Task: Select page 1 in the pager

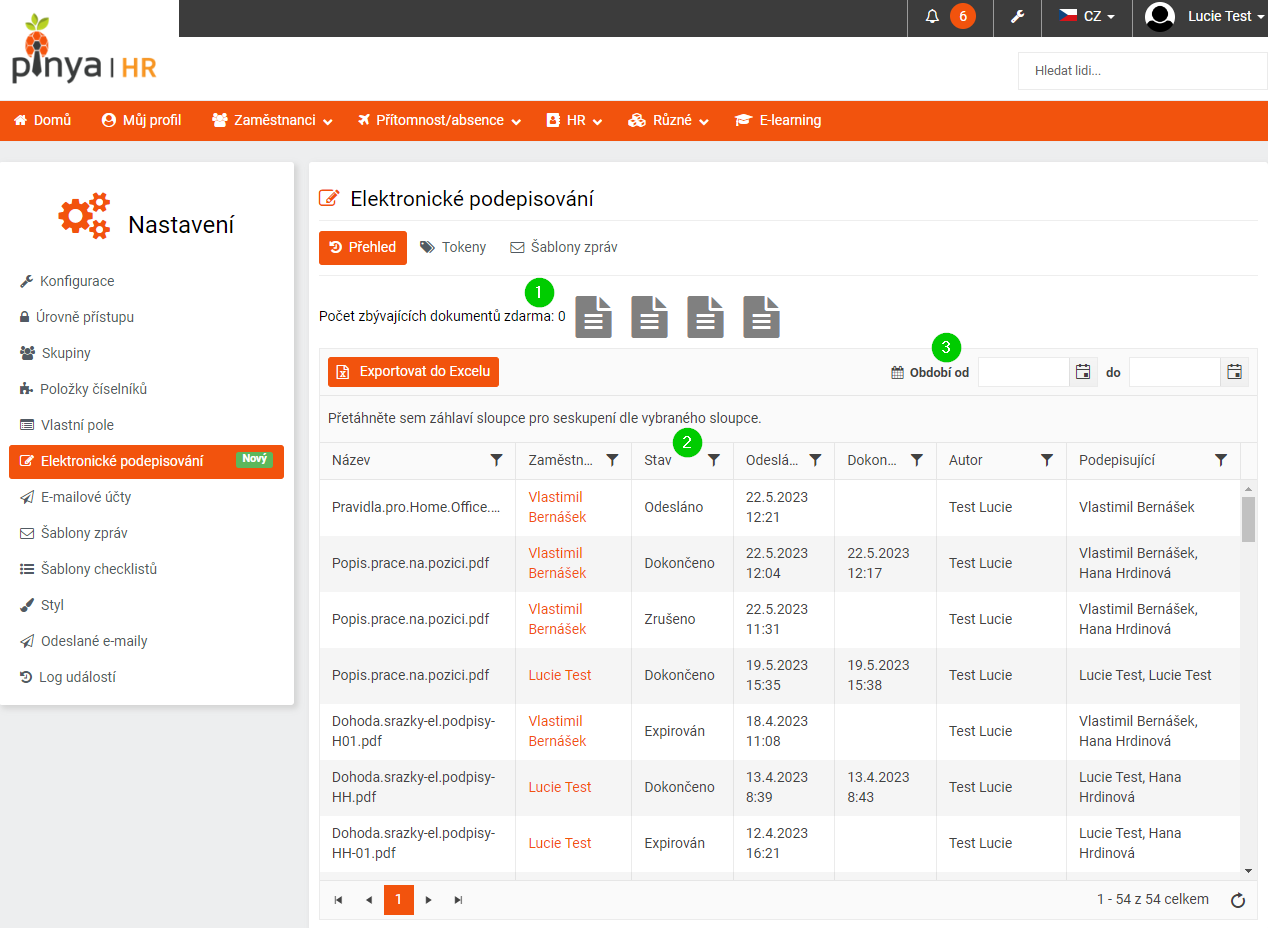Action: [x=398, y=900]
